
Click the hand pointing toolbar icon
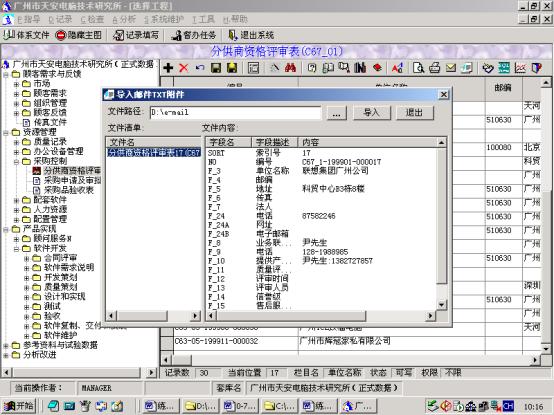488,68
